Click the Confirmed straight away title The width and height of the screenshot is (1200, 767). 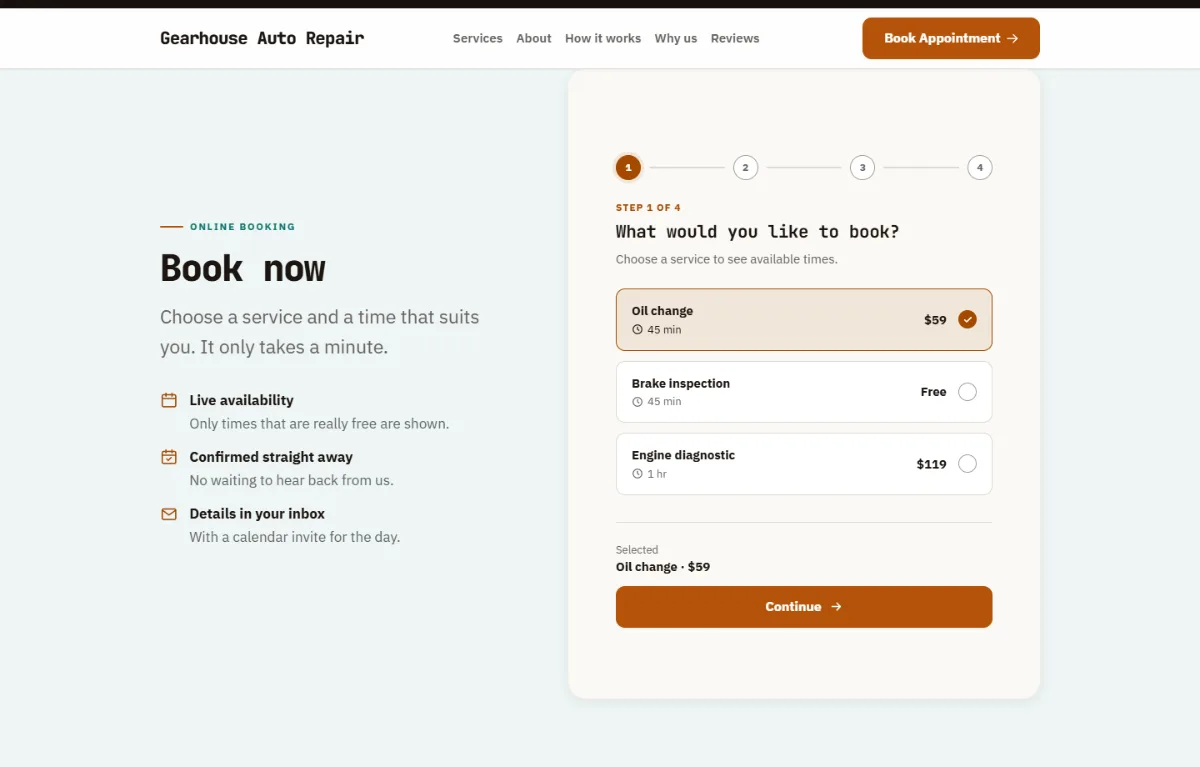tap(271, 457)
